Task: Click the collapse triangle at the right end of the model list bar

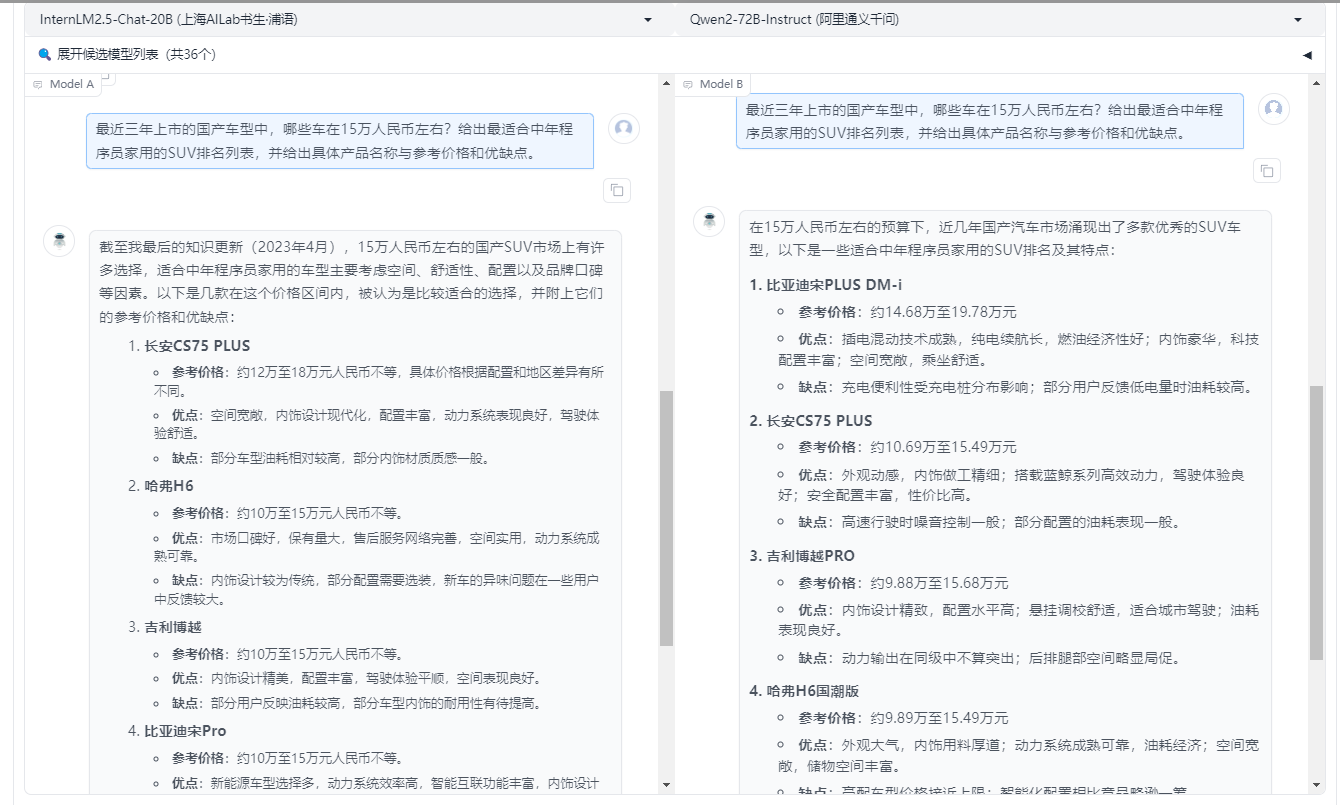Action: (1307, 55)
